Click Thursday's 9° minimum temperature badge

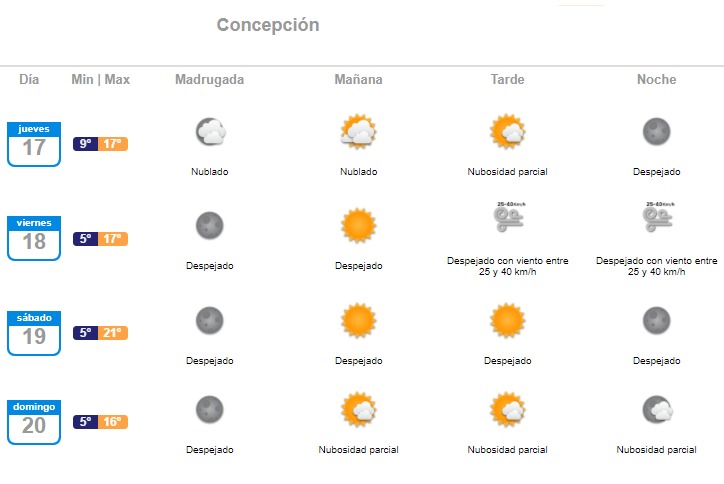point(85,144)
